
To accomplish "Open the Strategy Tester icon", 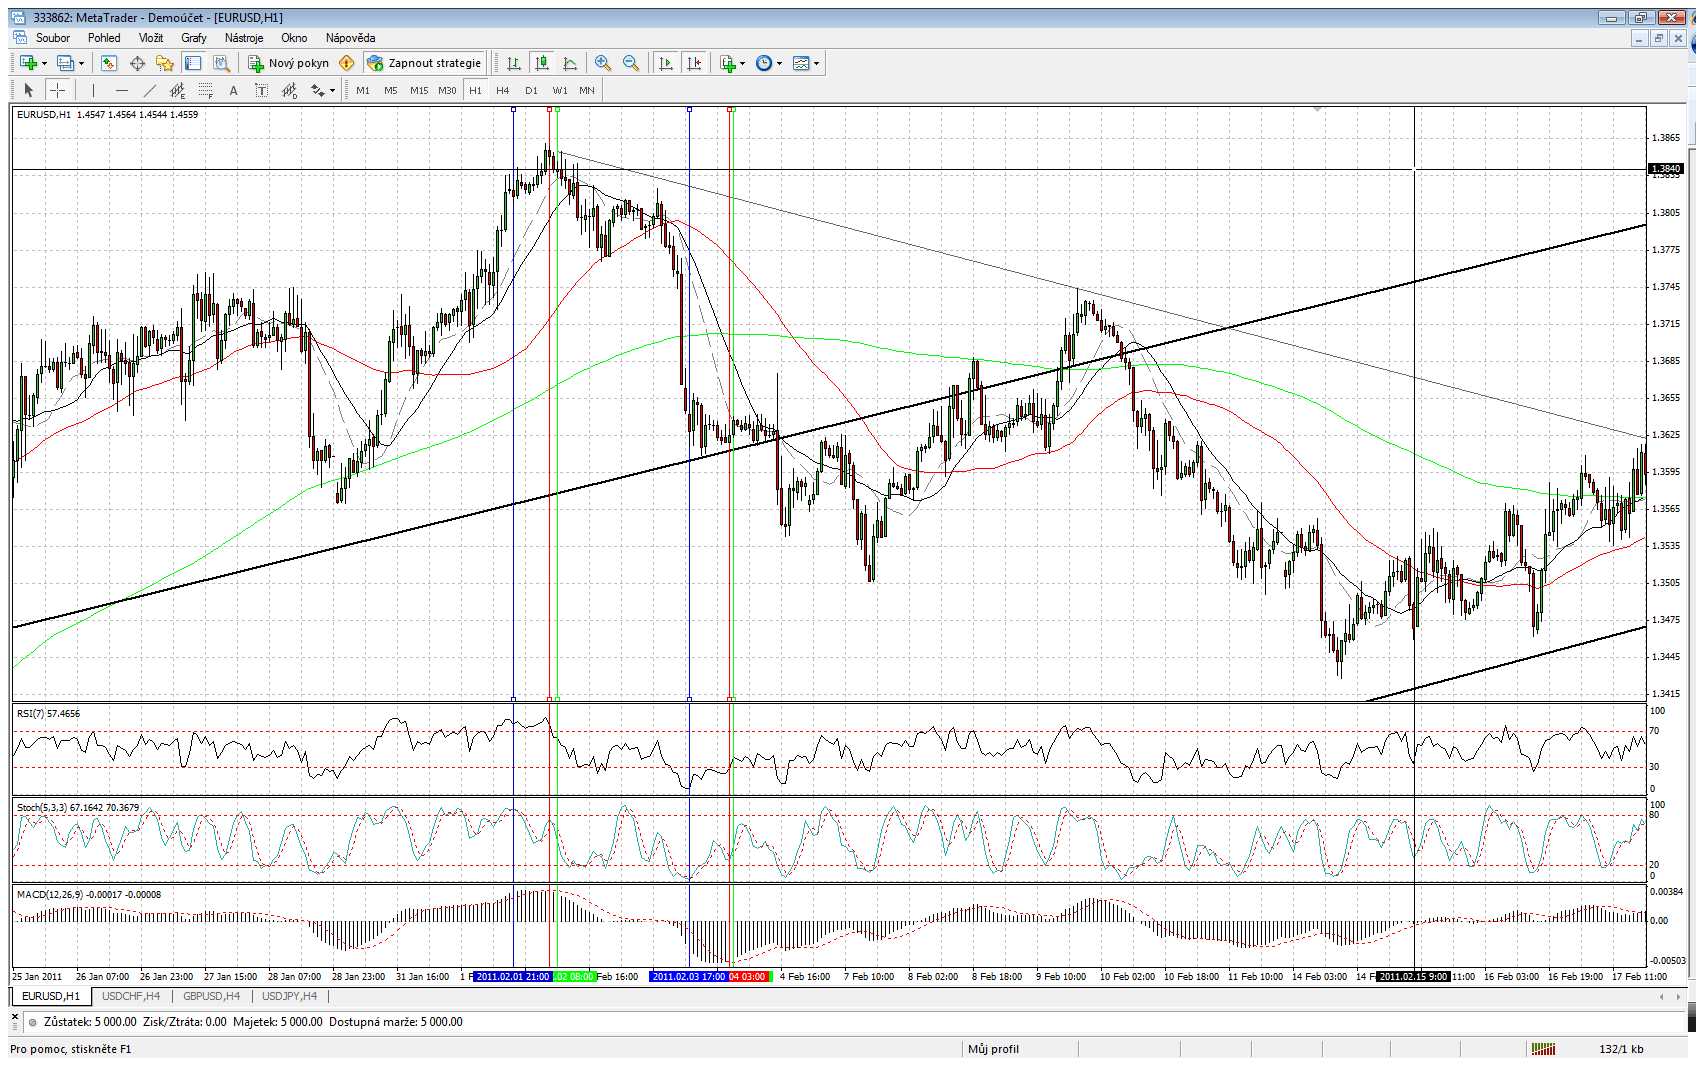I will [221, 63].
